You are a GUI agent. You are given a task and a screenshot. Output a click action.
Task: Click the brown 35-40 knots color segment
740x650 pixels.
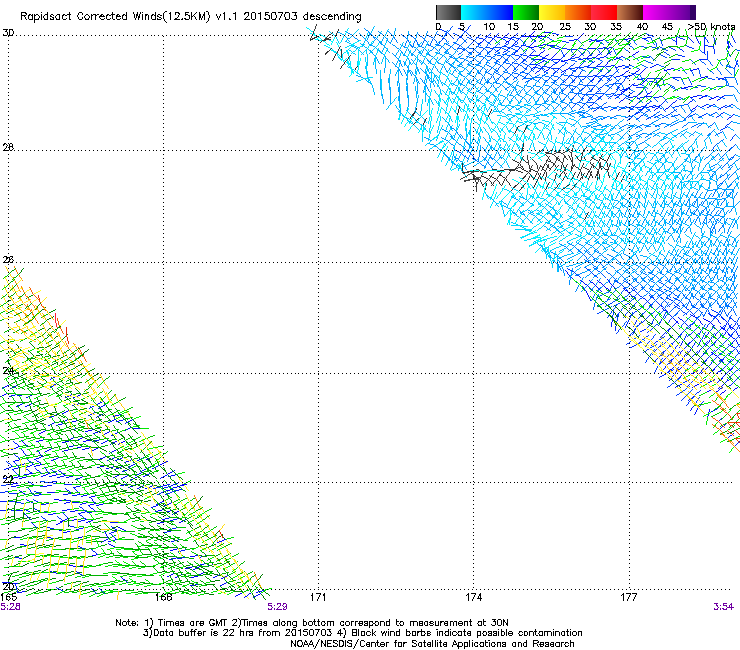[x=630, y=12]
